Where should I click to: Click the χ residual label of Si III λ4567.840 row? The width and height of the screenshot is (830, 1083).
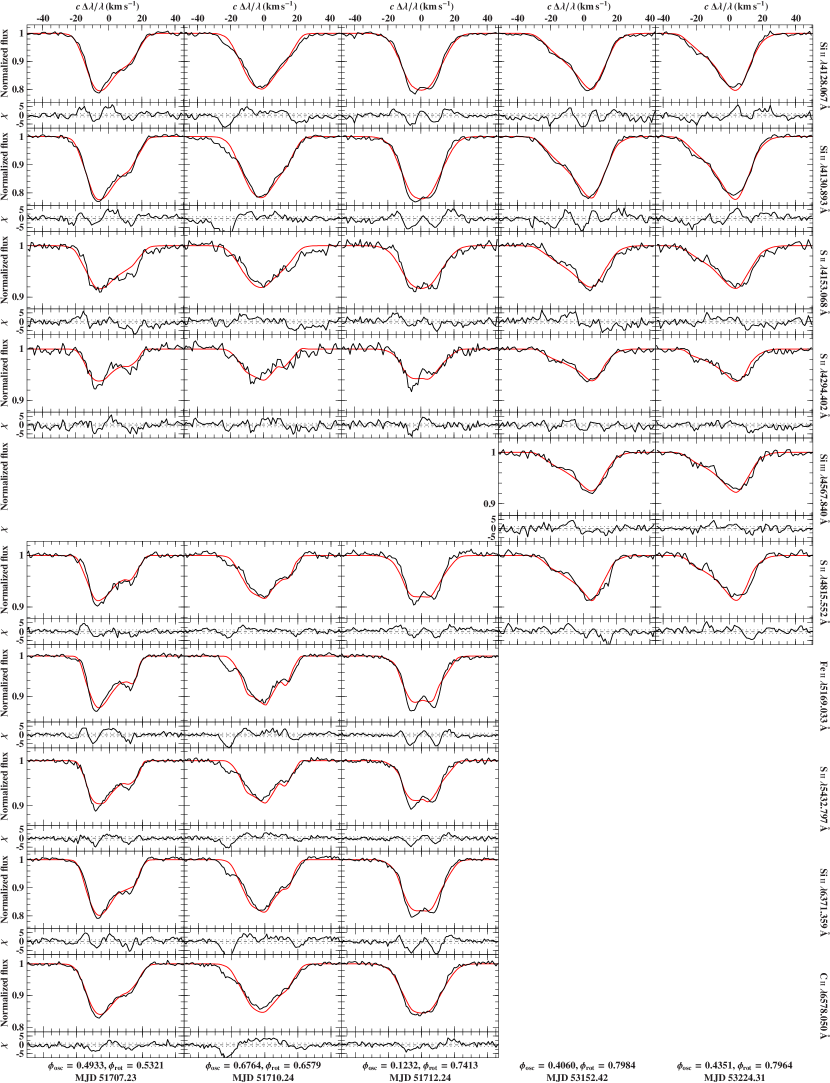click(5, 529)
